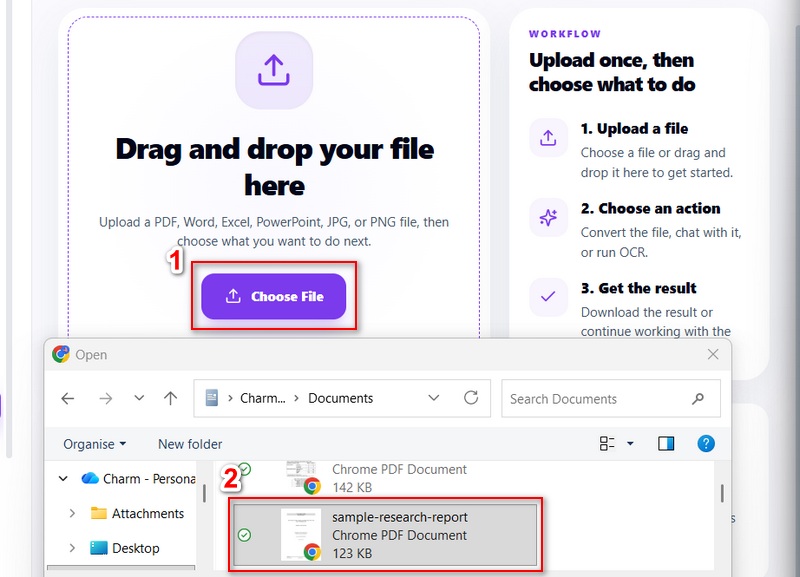Image resolution: width=800 pixels, height=577 pixels.
Task: Open the view options dropdown arrow
Action: (630, 443)
